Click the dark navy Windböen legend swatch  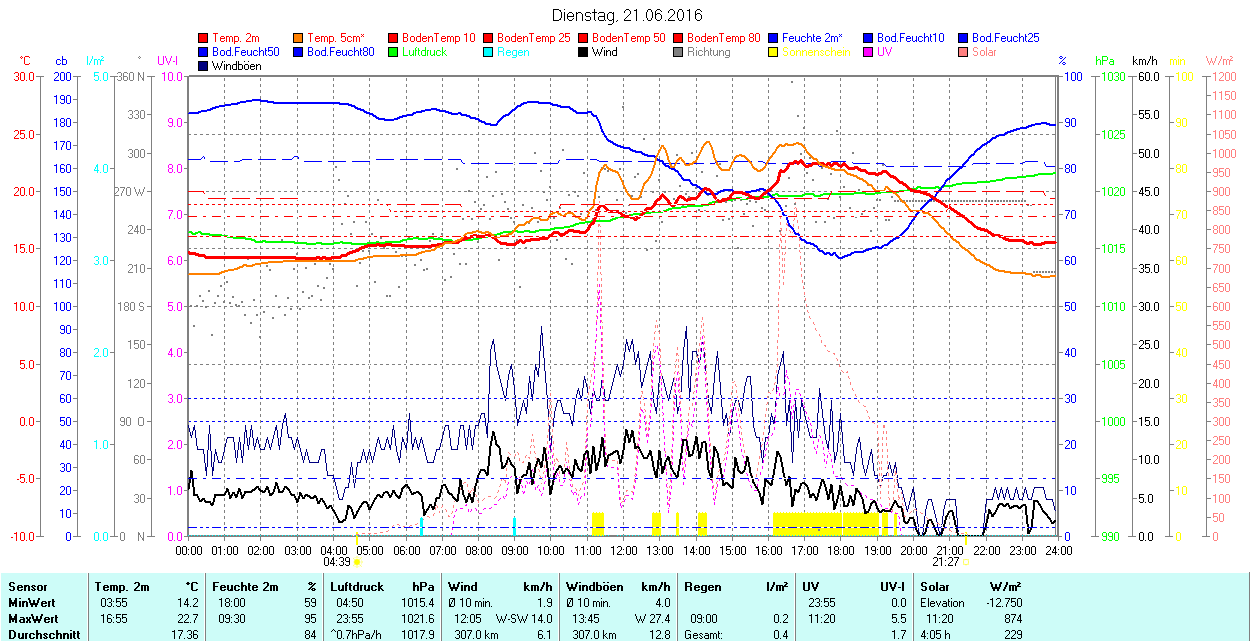(204, 66)
